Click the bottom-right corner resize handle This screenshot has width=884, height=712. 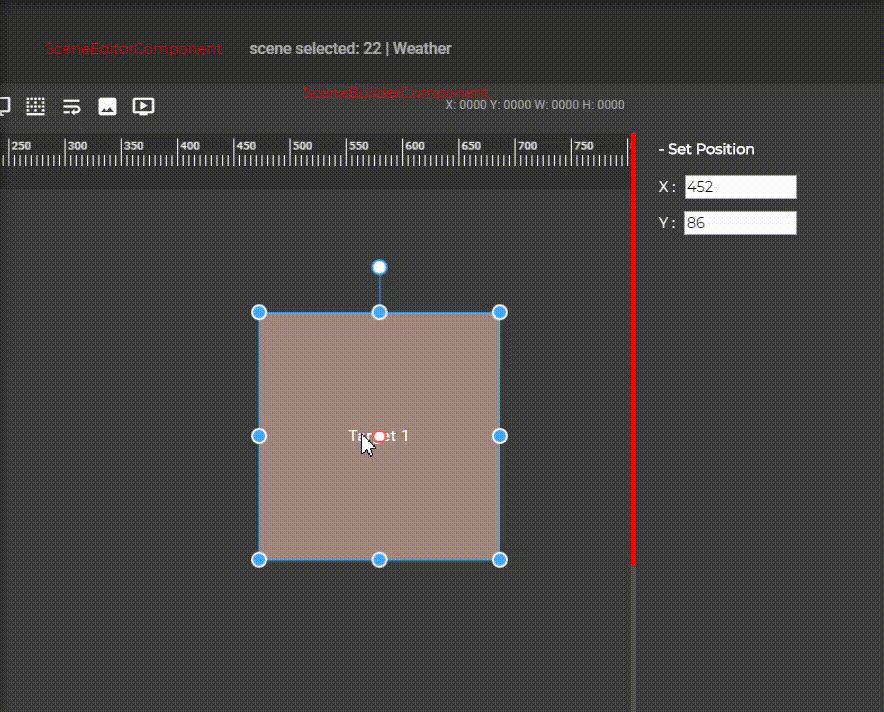coord(500,559)
